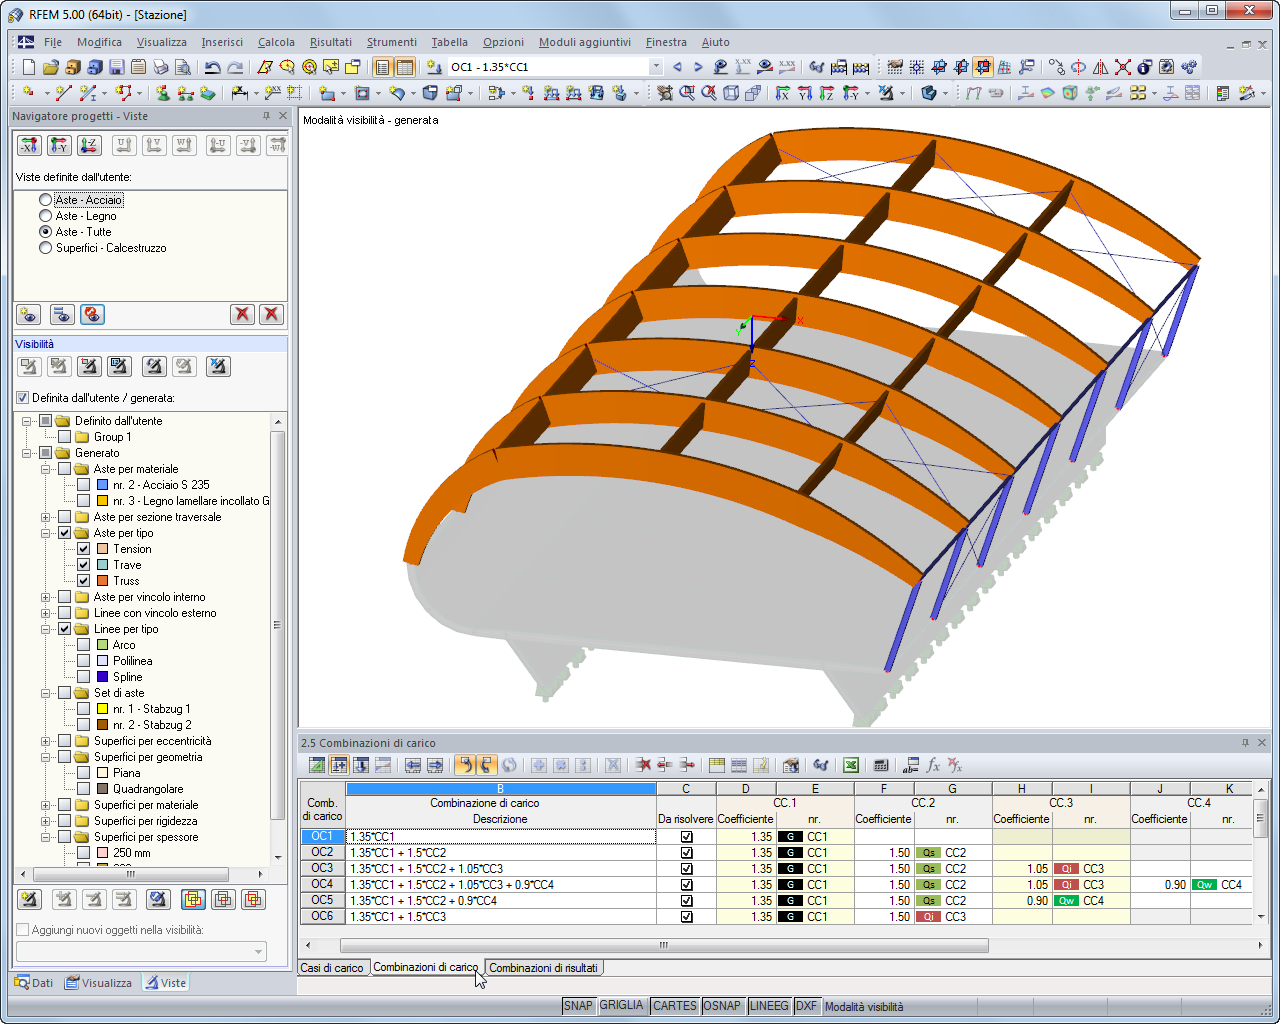Viewport: 1280px width, 1024px height.
Task: Collapse the 'Aste per tipo' tree node
Action: pos(46,533)
